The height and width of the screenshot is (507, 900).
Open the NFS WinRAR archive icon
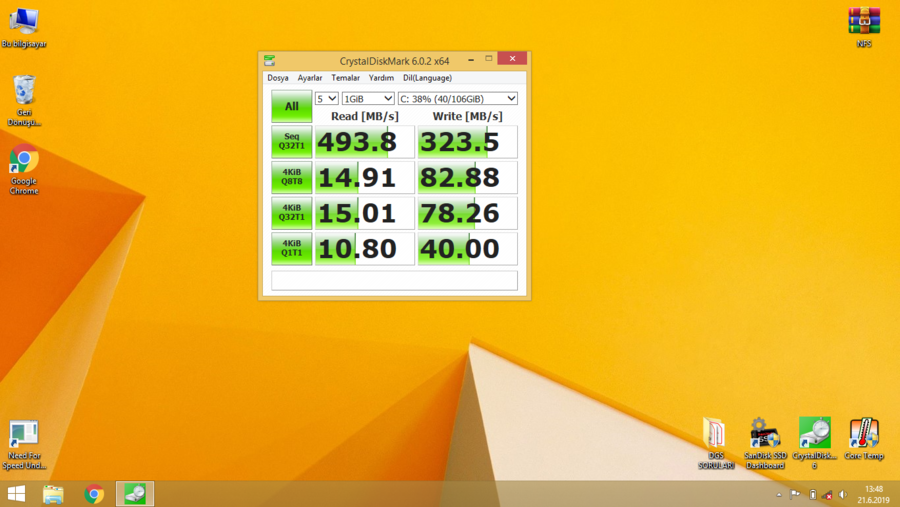864,28
